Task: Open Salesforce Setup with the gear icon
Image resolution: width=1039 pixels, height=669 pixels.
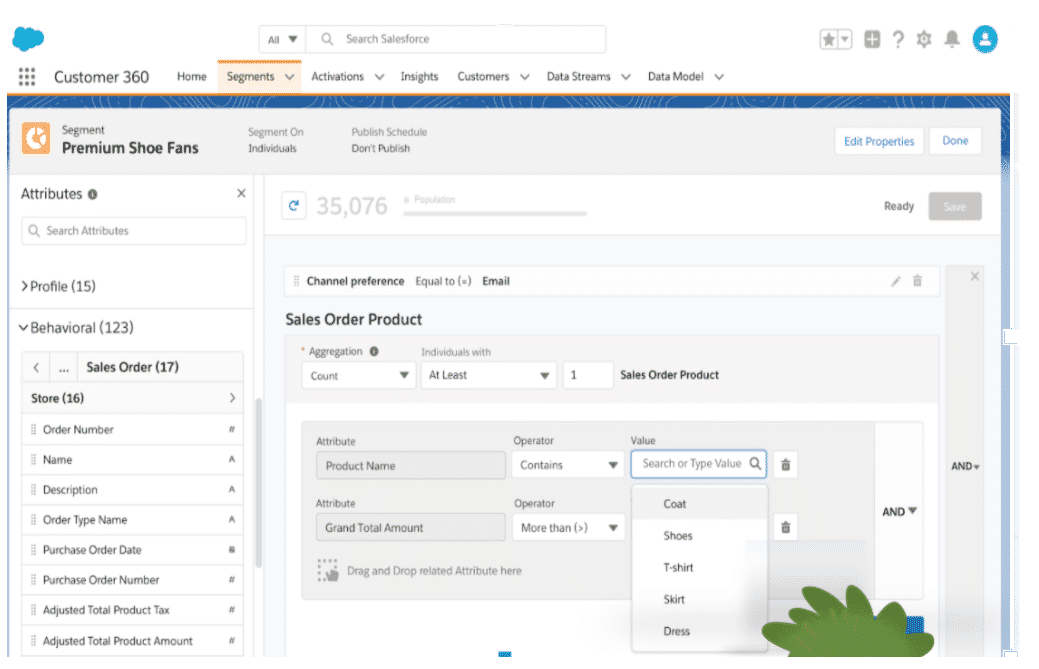Action: 924,38
